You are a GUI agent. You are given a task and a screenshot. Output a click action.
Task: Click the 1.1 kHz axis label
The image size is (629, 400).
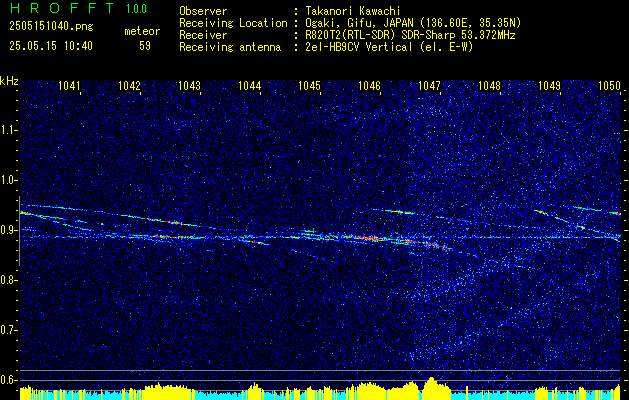pyautogui.click(x=8, y=130)
